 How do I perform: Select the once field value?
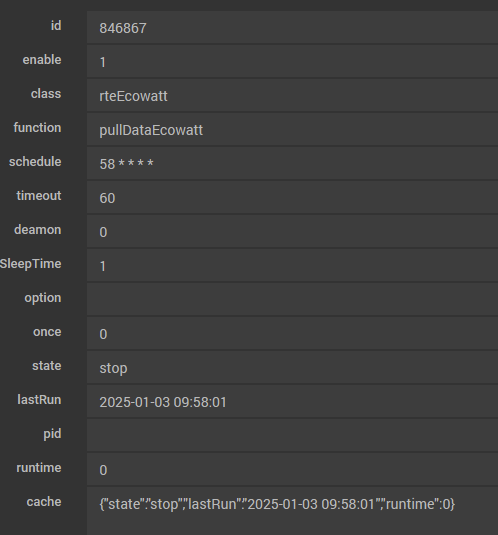[x=292, y=334]
